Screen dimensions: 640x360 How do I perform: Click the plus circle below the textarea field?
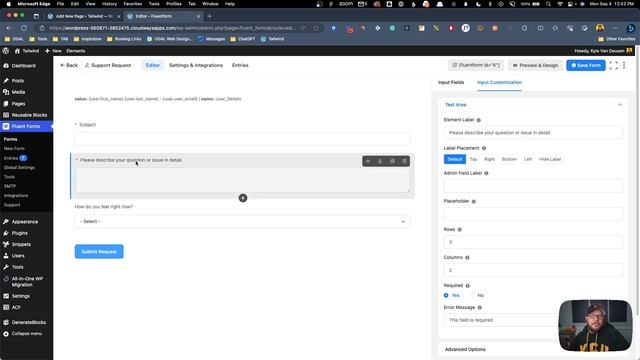(x=243, y=198)
